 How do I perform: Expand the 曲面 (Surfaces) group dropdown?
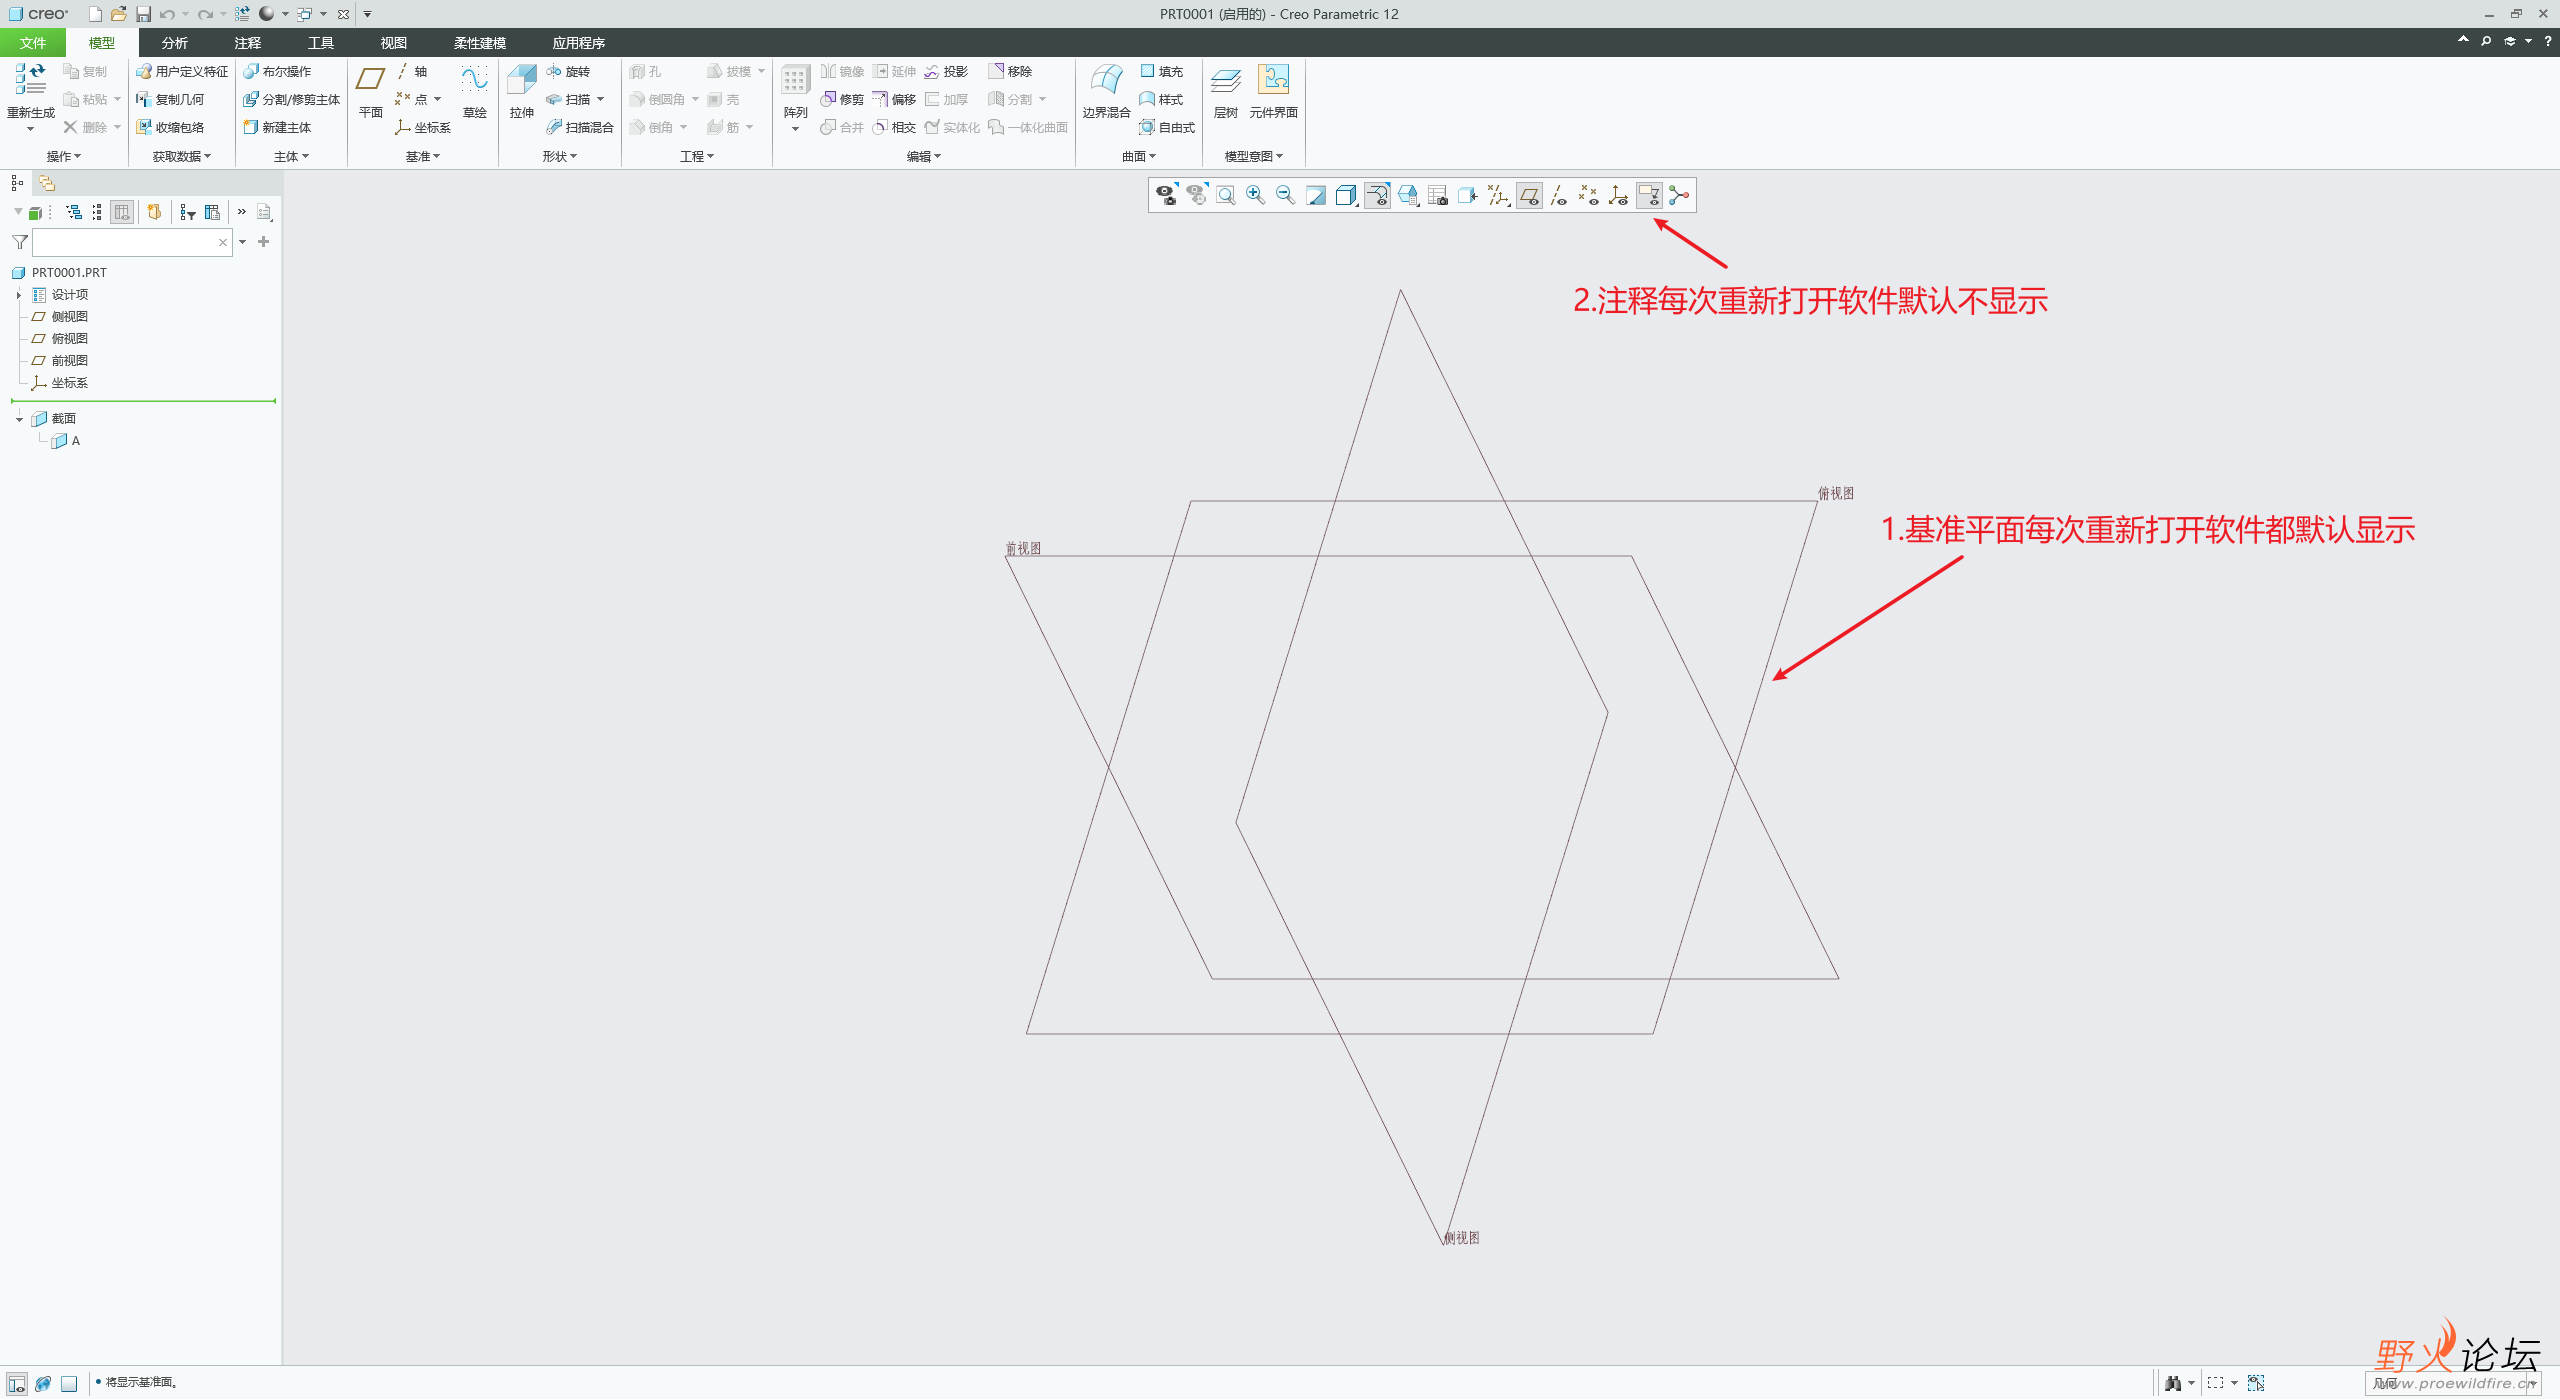pos(1139,157)
